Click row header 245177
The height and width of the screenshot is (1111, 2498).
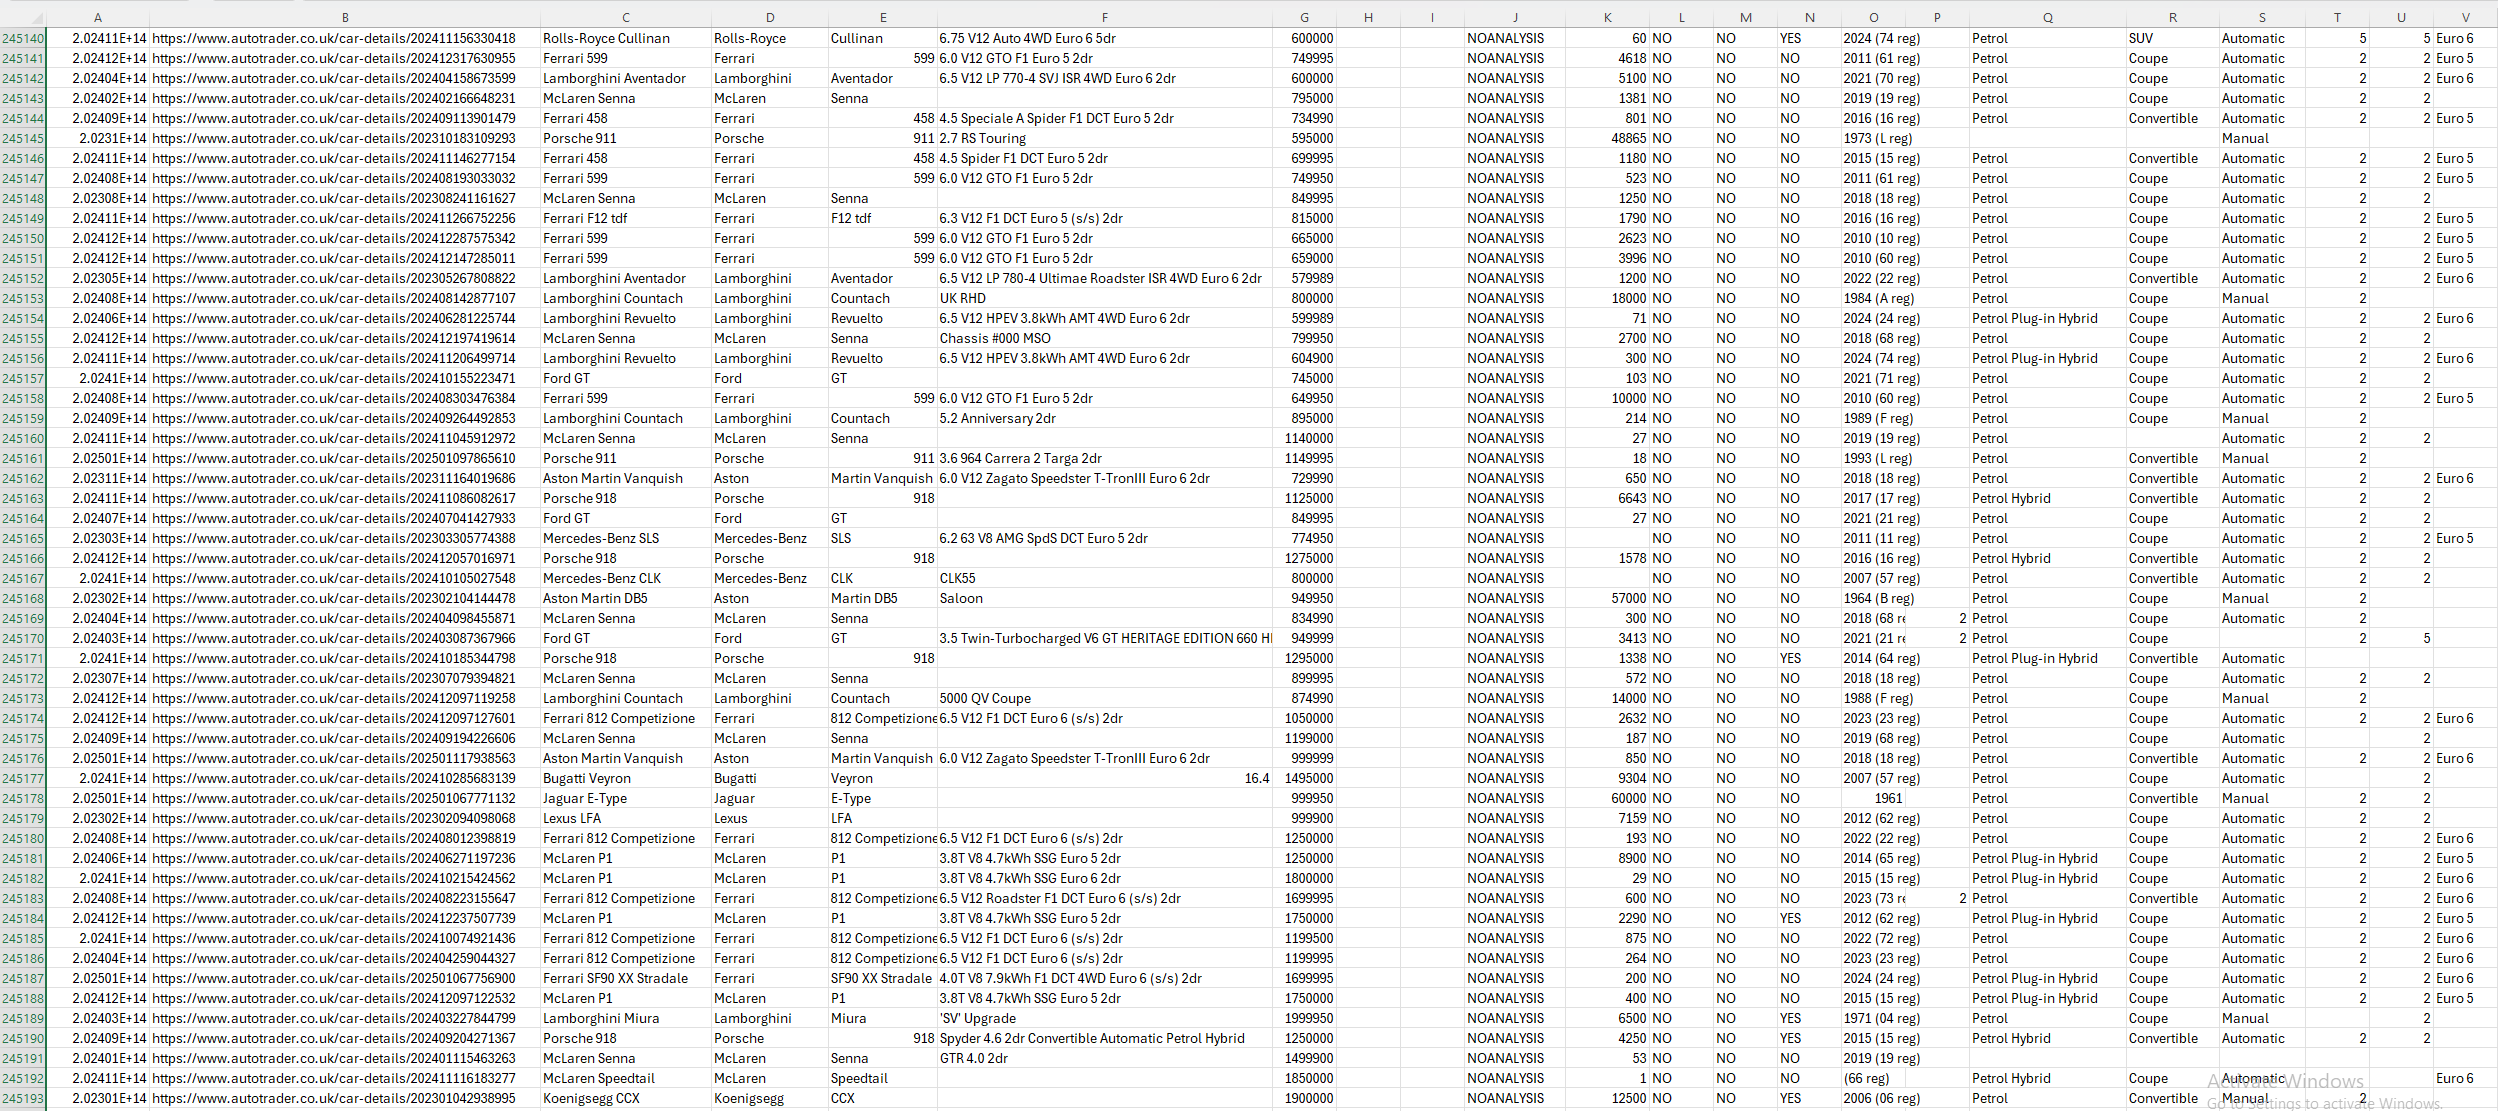pyautogui.click(x=23, y=778)
